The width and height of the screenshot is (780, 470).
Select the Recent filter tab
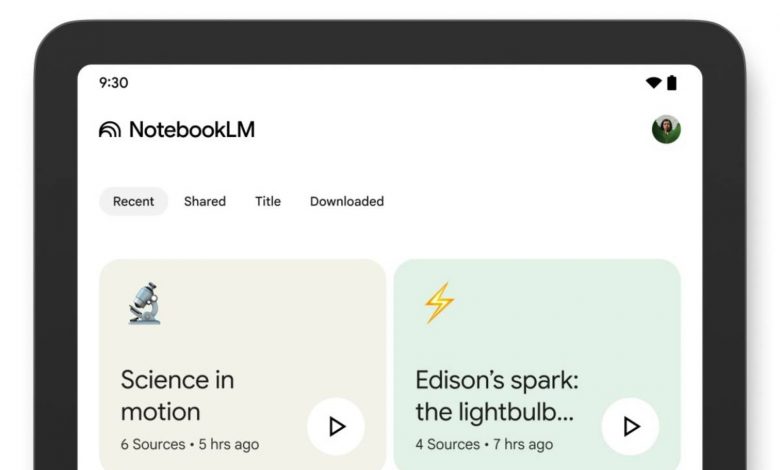point(133,201)
